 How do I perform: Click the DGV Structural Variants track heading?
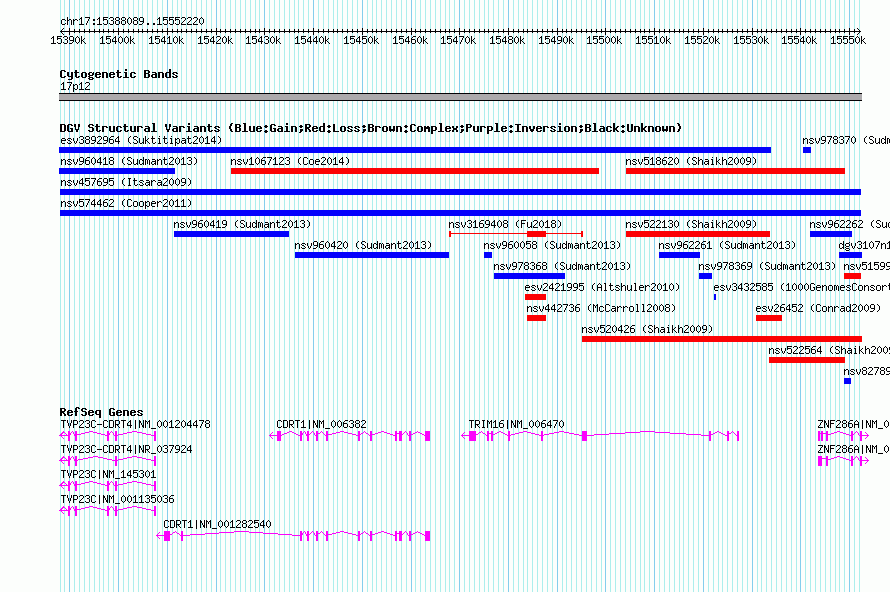[371, 128]
